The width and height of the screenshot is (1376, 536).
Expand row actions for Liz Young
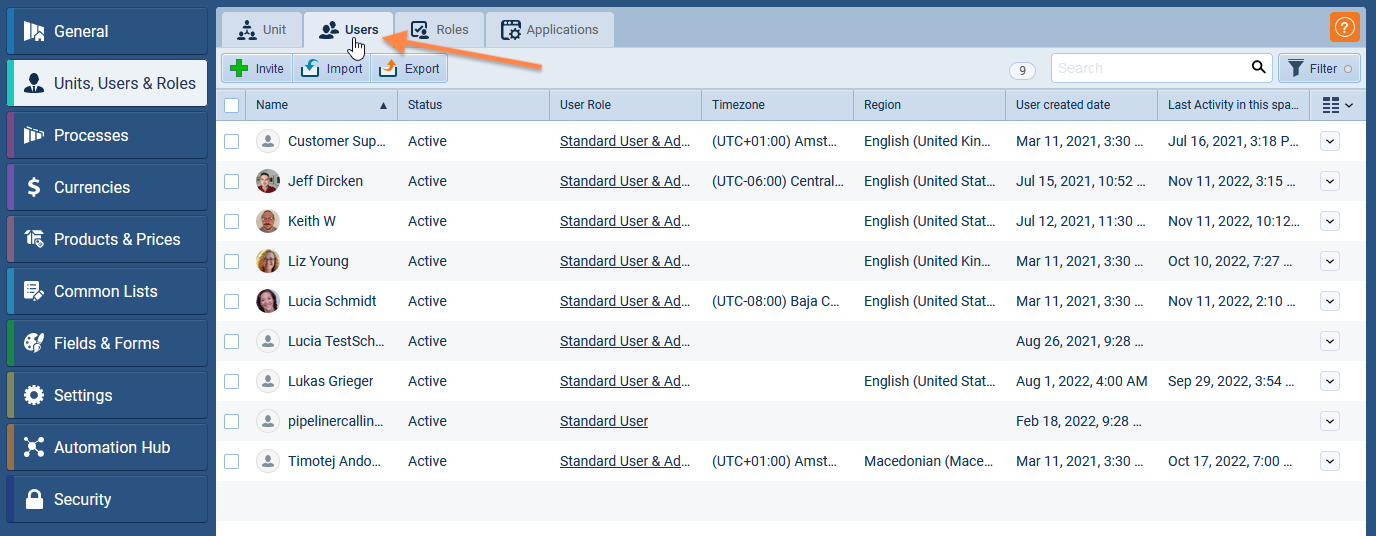(1329, 261)
